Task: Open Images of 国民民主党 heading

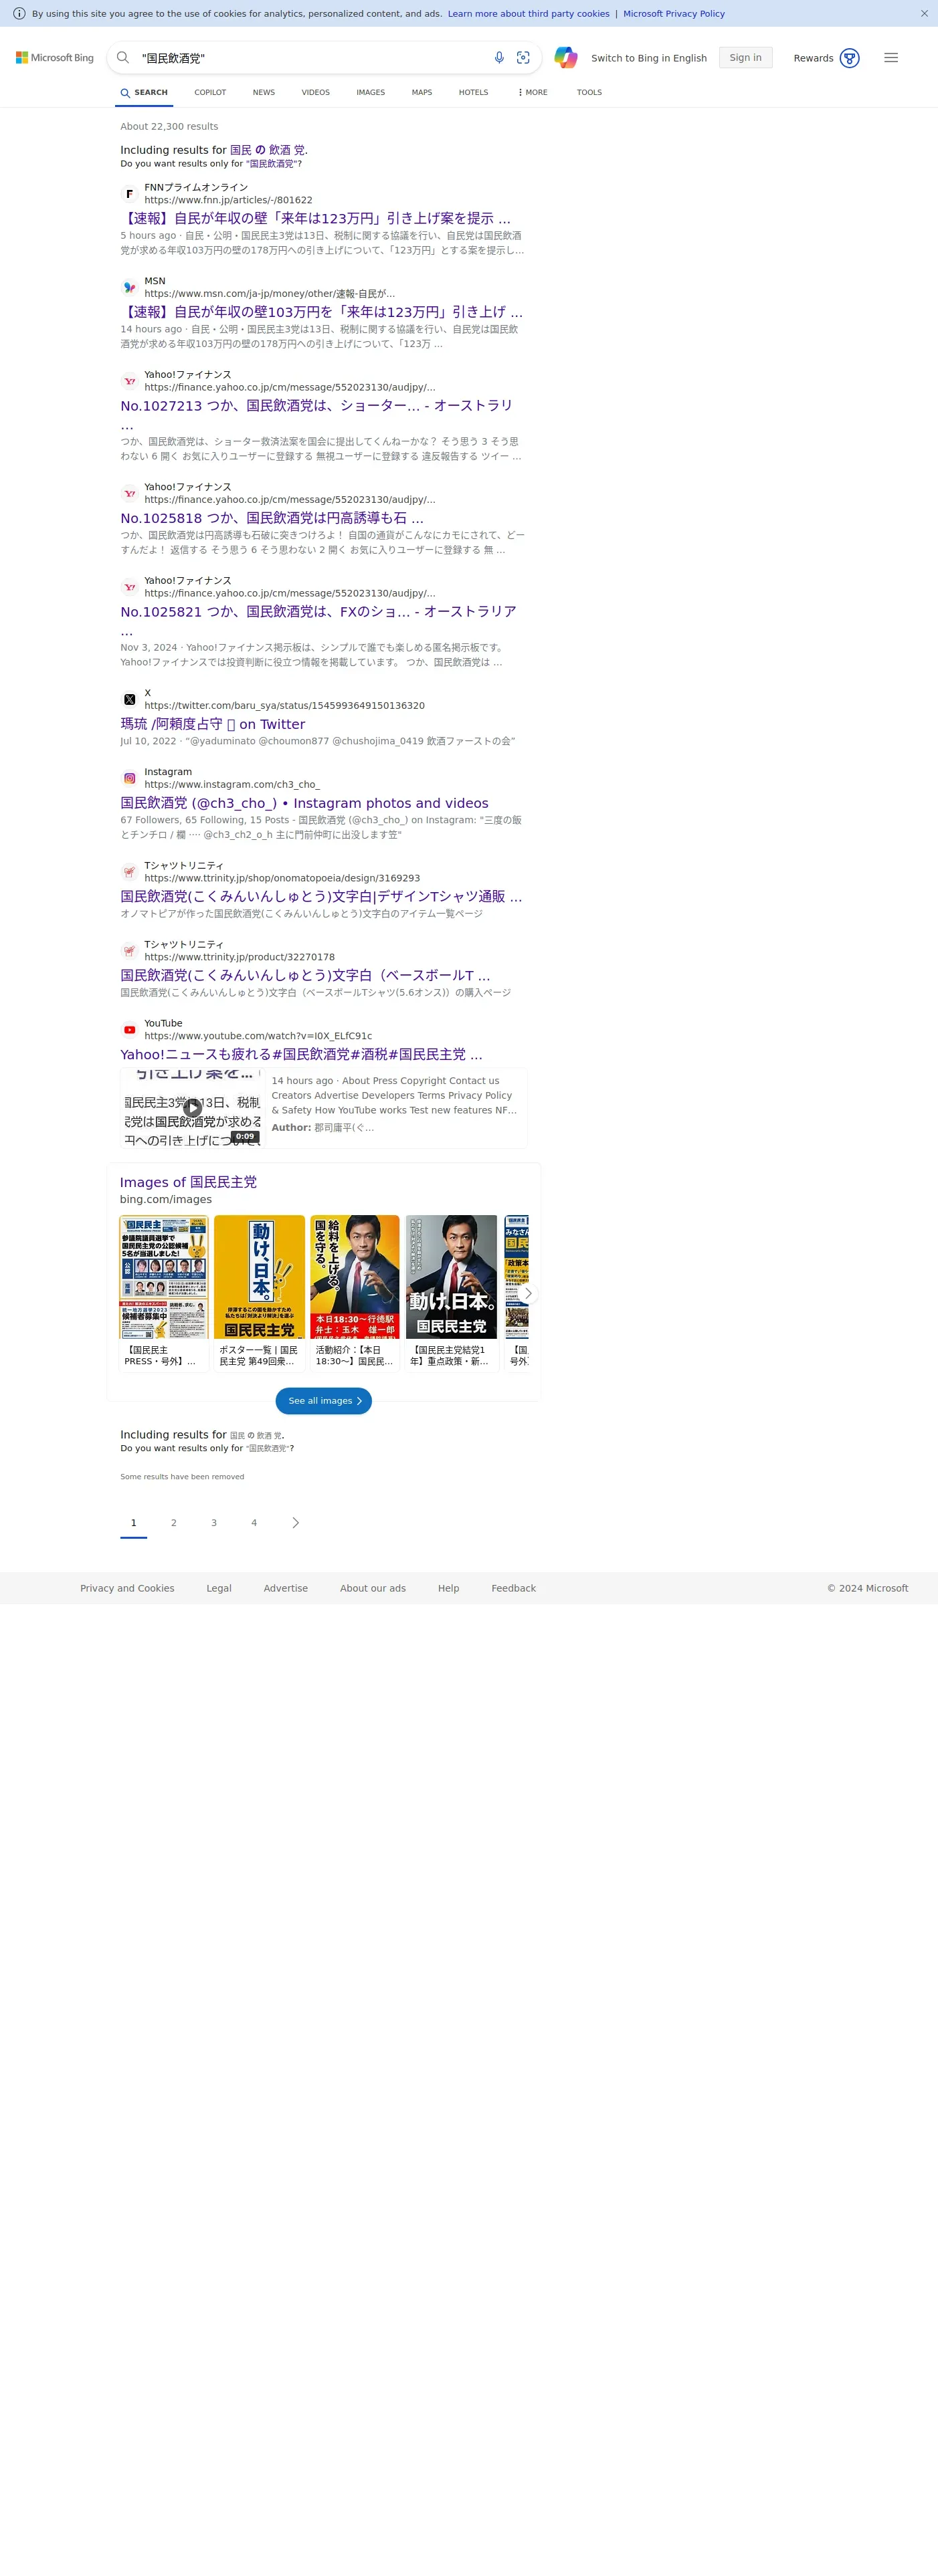Action: pyautogui.click(x=189, y=1182)
